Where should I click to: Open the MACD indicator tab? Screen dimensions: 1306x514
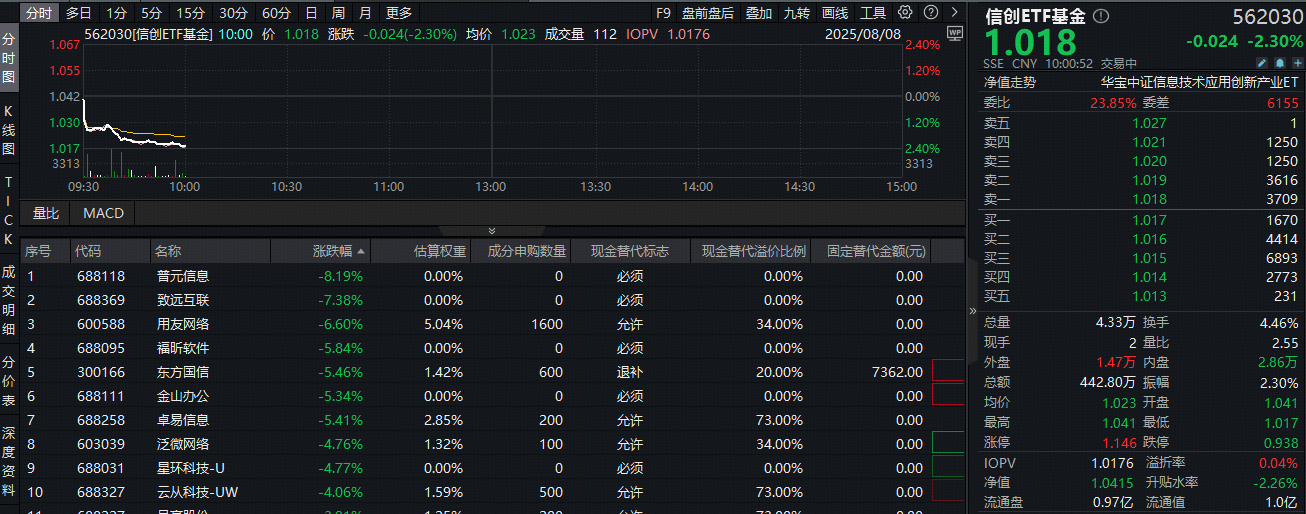click(x=103, y=213)
